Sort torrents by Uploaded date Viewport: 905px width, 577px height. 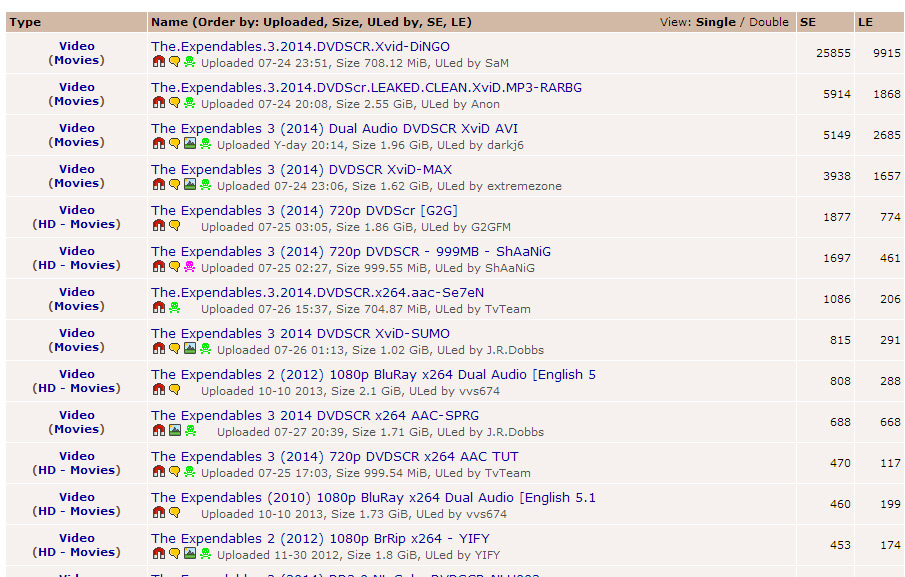294,22
